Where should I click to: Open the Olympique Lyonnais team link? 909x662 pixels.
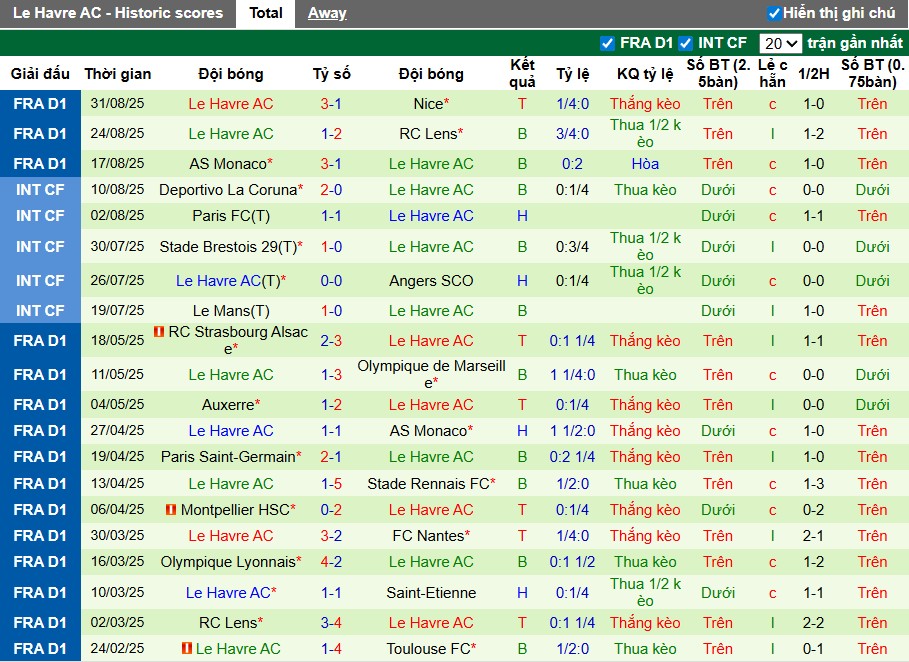(x=228, y=562)
